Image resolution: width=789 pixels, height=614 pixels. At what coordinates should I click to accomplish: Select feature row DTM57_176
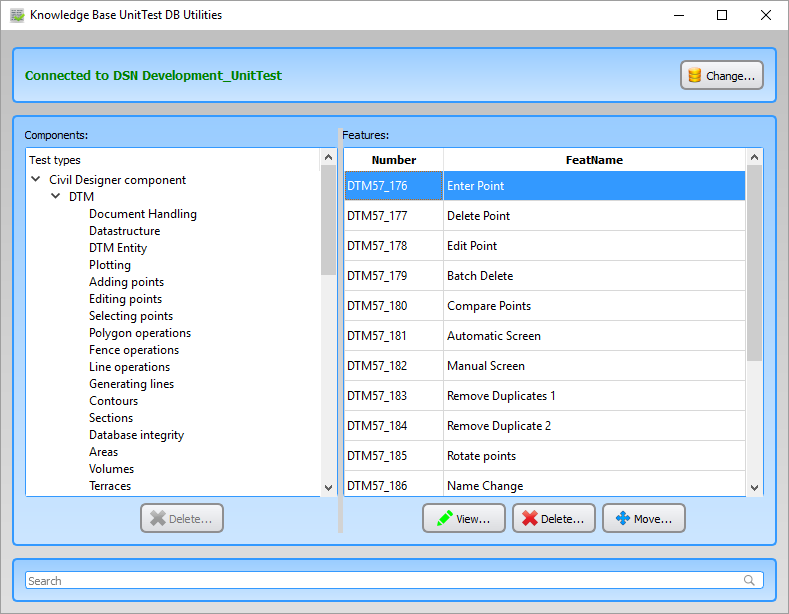pos(544,186)
